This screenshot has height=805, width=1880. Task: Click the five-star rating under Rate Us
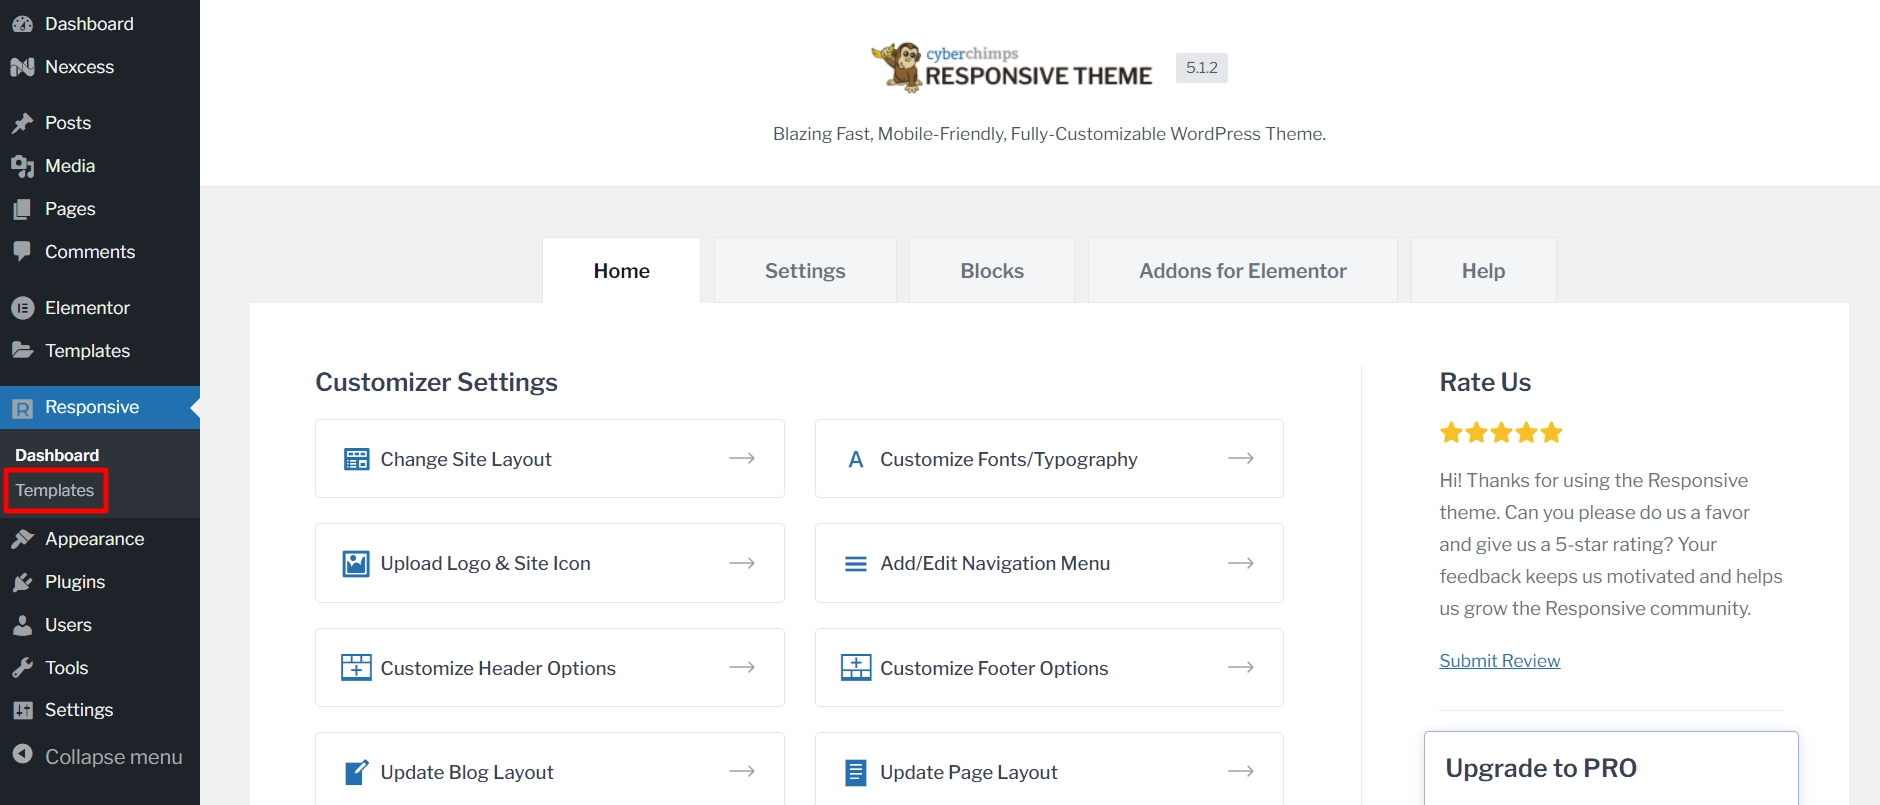pos(1501,433)
